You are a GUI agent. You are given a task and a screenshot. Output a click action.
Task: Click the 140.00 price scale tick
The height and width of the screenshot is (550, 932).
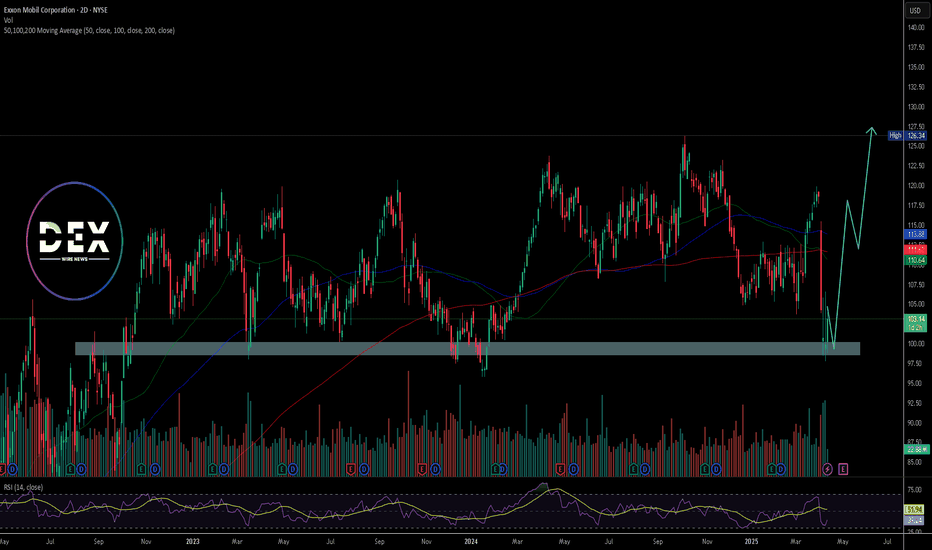(915, 27)
